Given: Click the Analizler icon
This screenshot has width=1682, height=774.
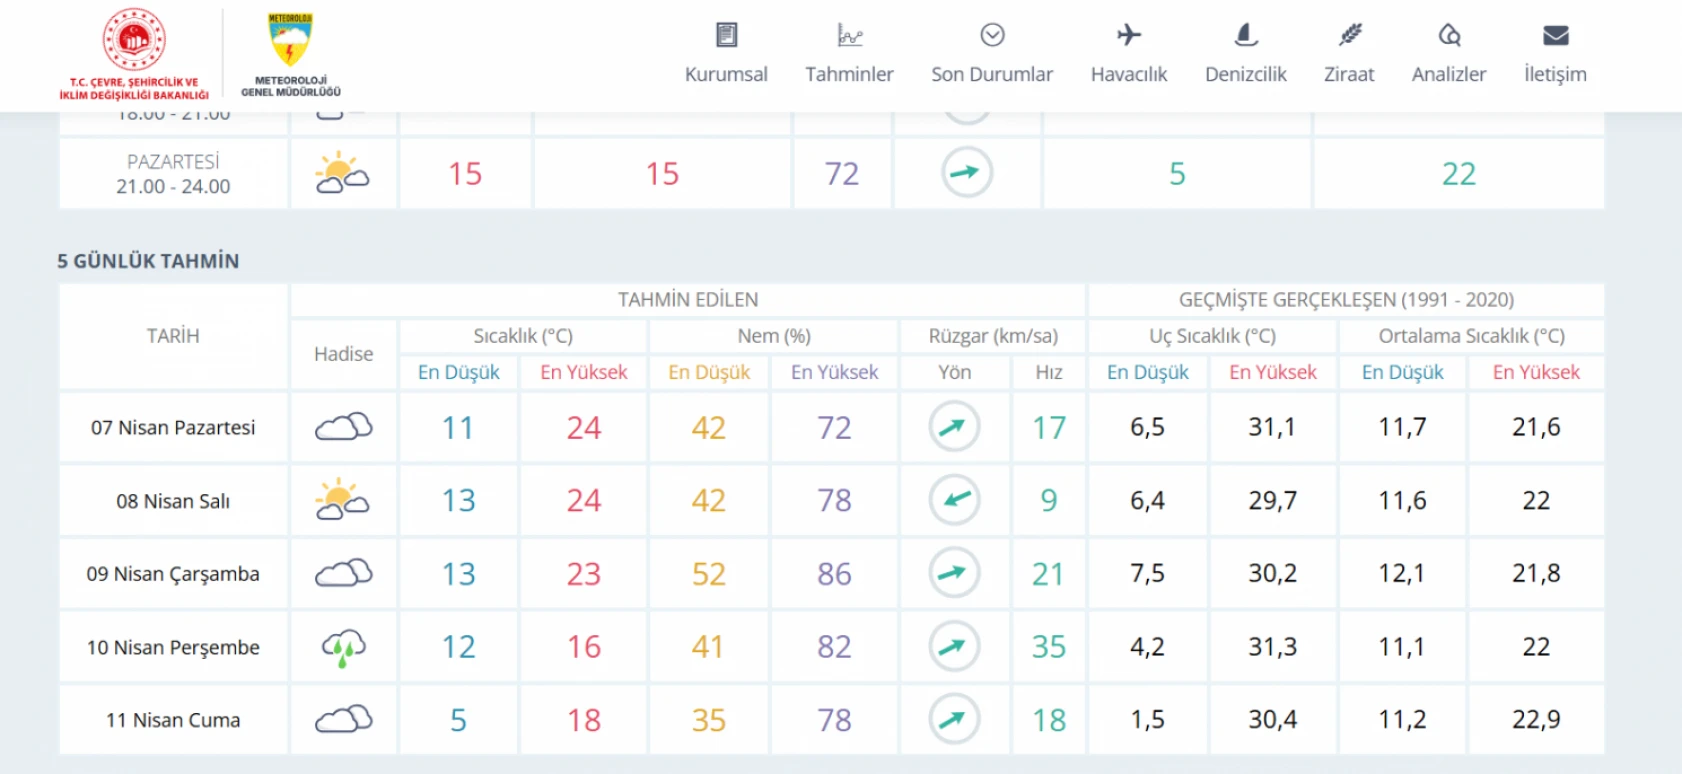Looking at the screenshot, I should 1449,36.
